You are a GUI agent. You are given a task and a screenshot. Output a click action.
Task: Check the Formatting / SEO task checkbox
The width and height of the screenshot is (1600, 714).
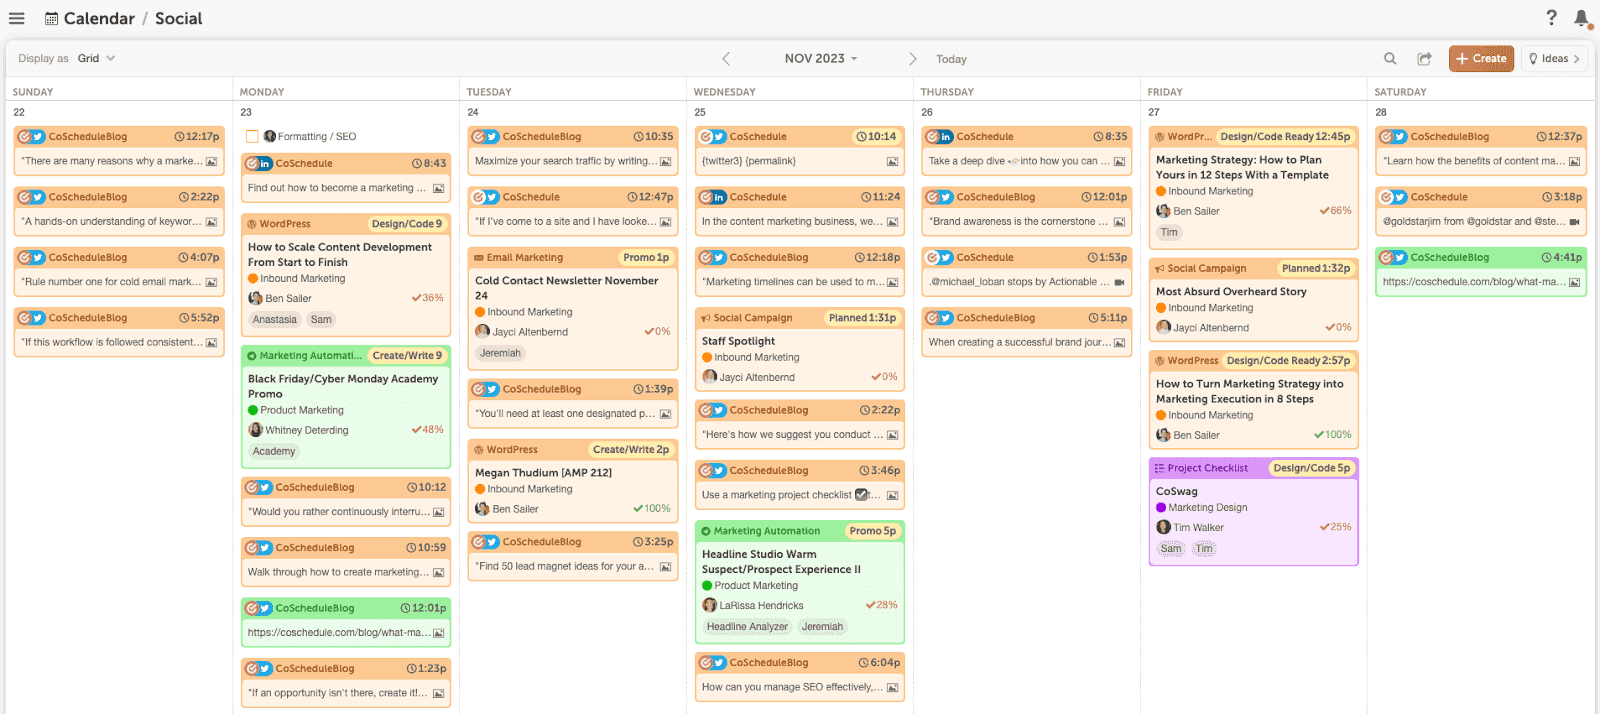[252, 137]
